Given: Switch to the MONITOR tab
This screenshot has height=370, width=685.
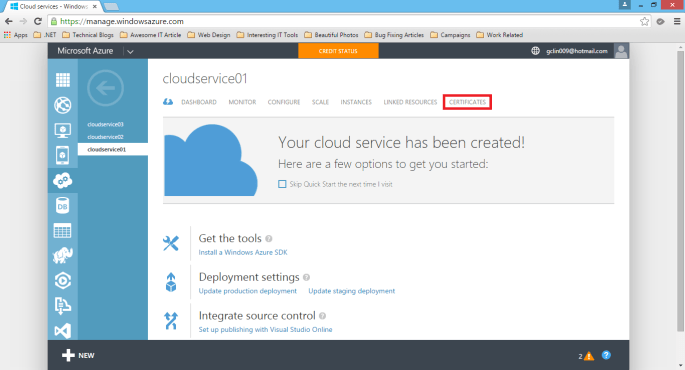Looking at the screenshot, I should [x=242, y=102].
